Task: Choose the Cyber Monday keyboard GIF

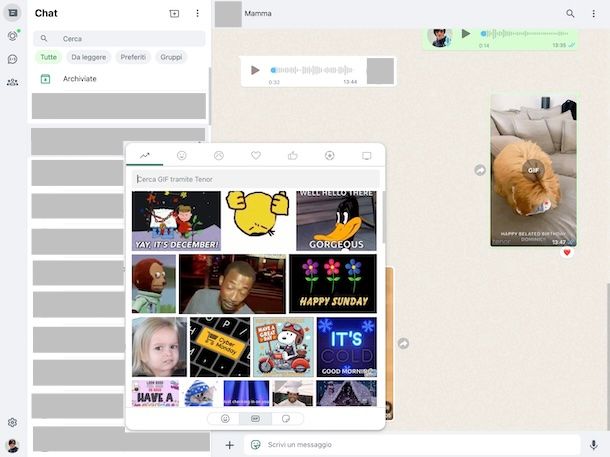Action: click(220, 347)
